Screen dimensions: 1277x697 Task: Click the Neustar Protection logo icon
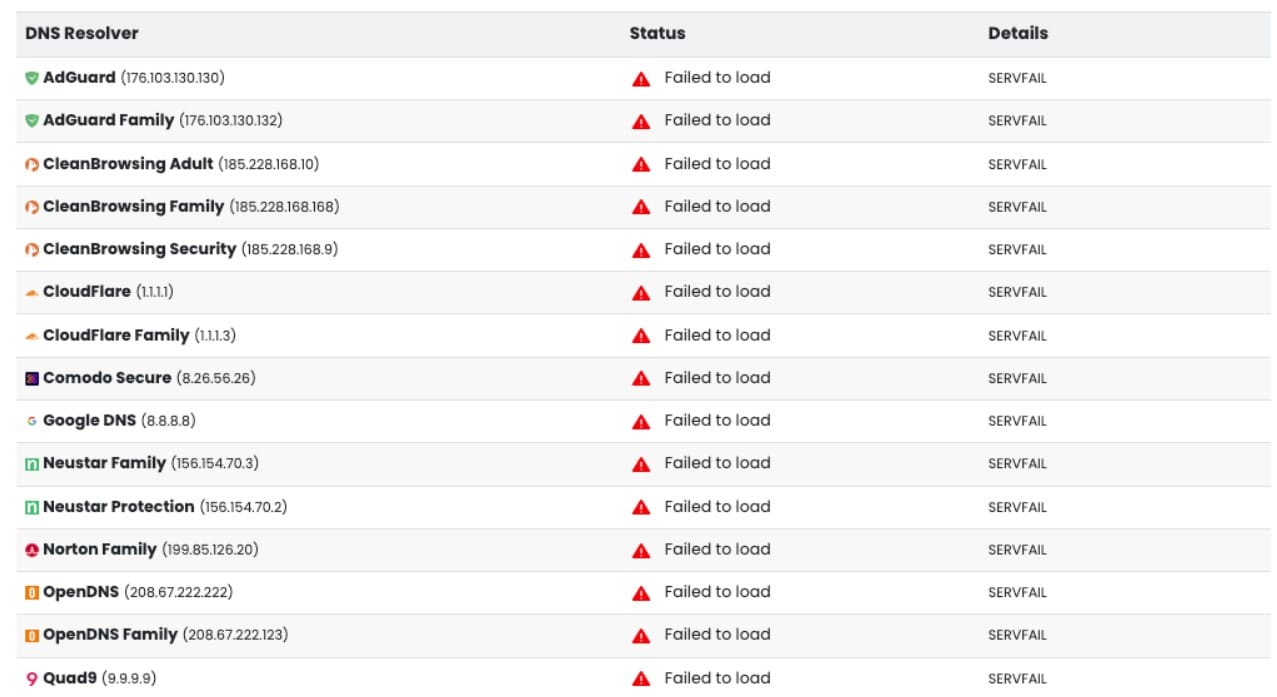32,508
